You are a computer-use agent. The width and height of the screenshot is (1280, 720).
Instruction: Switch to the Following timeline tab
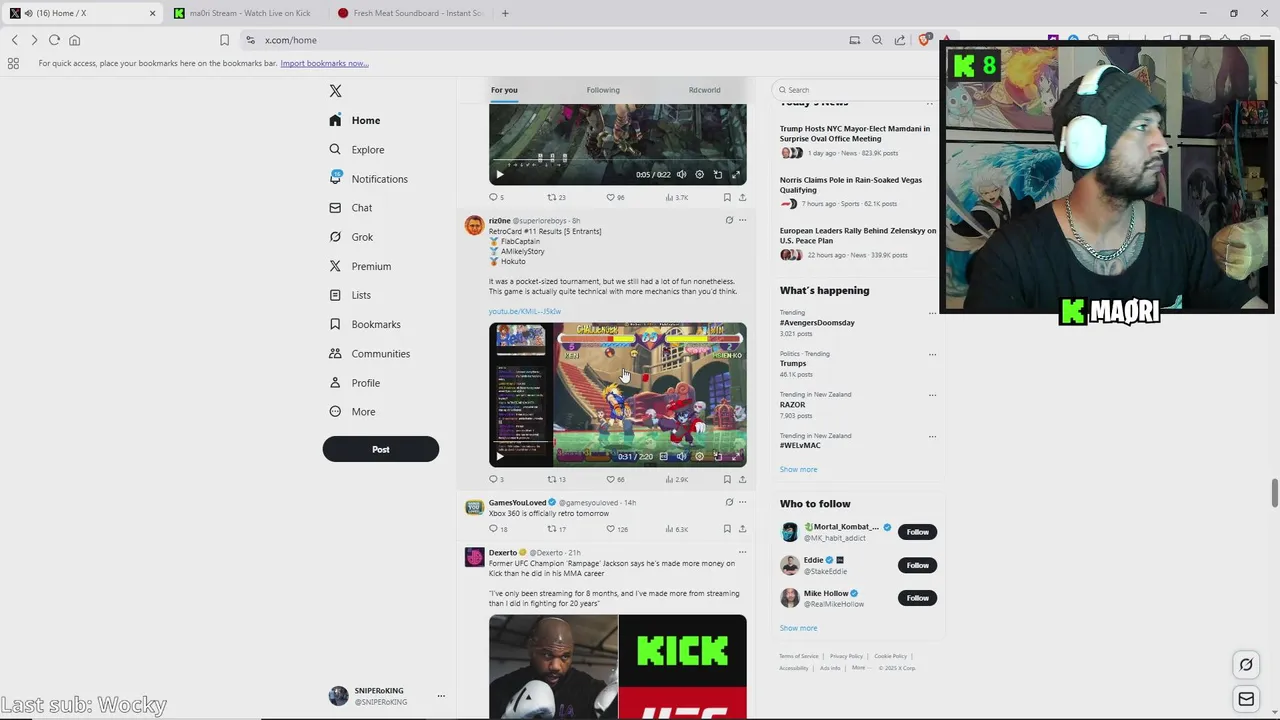click(x=603, y=90)
